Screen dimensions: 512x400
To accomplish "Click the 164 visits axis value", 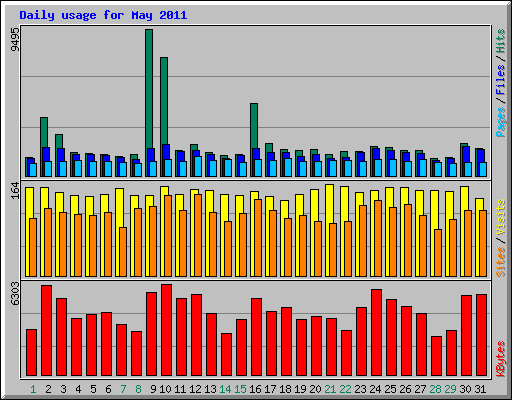I will pyautogui.click(x=15, y=191).
